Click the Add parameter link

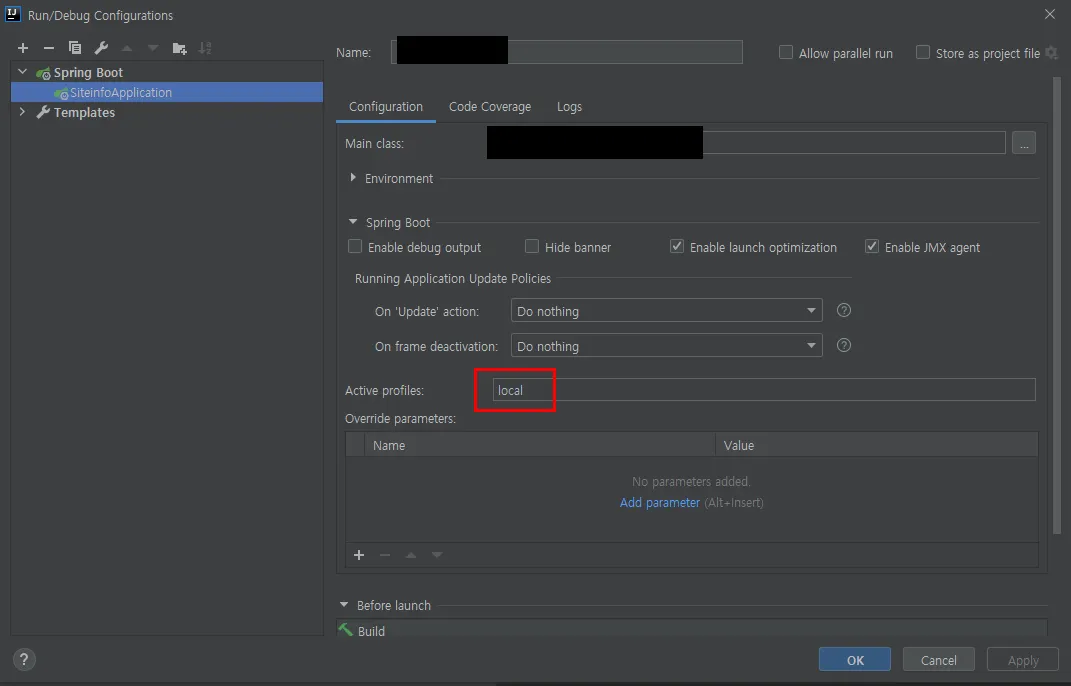pos(659,502)
